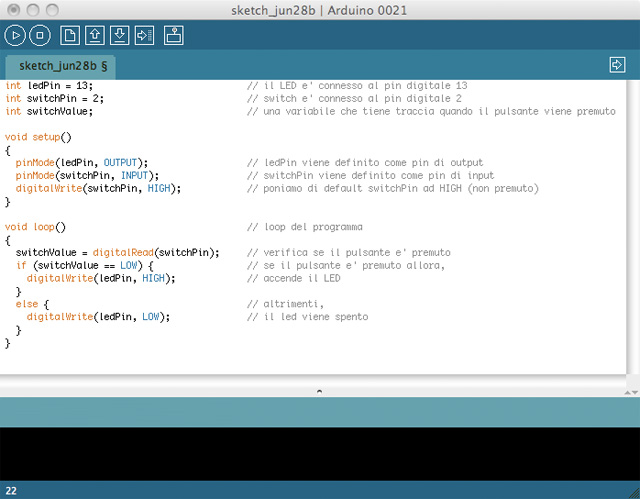Screen dimensions: 640x499
Task: Save the sketch with the down-arrow icon
Action: [x=119, y=36]
